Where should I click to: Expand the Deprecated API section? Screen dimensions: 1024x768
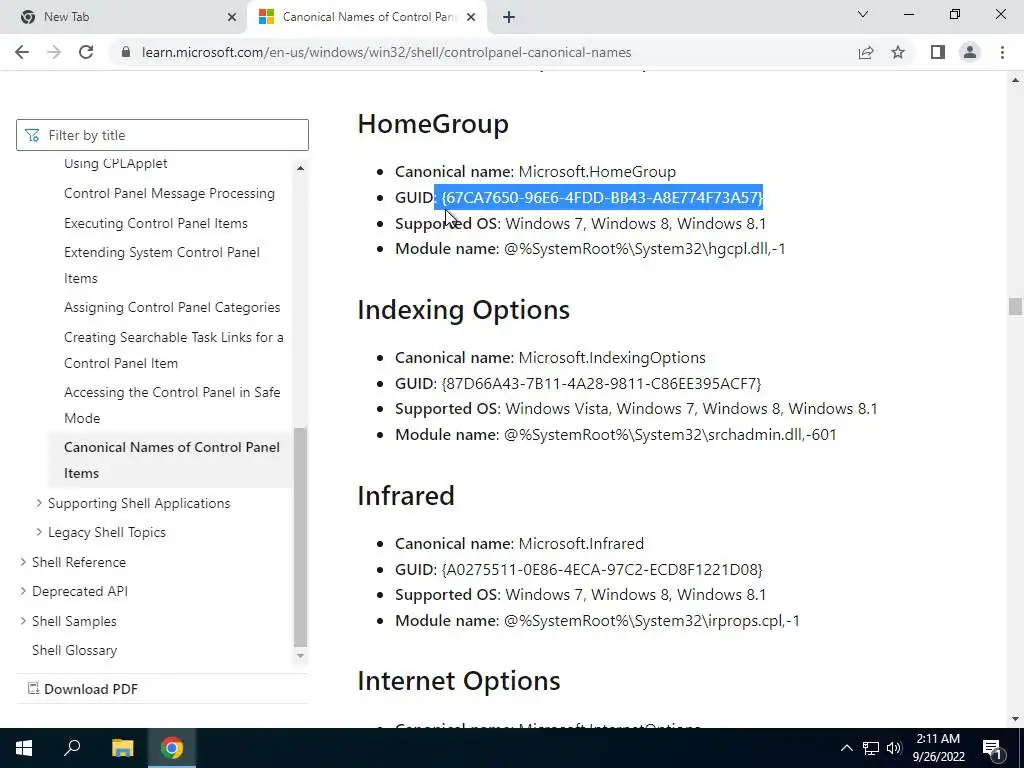point(23,591)
